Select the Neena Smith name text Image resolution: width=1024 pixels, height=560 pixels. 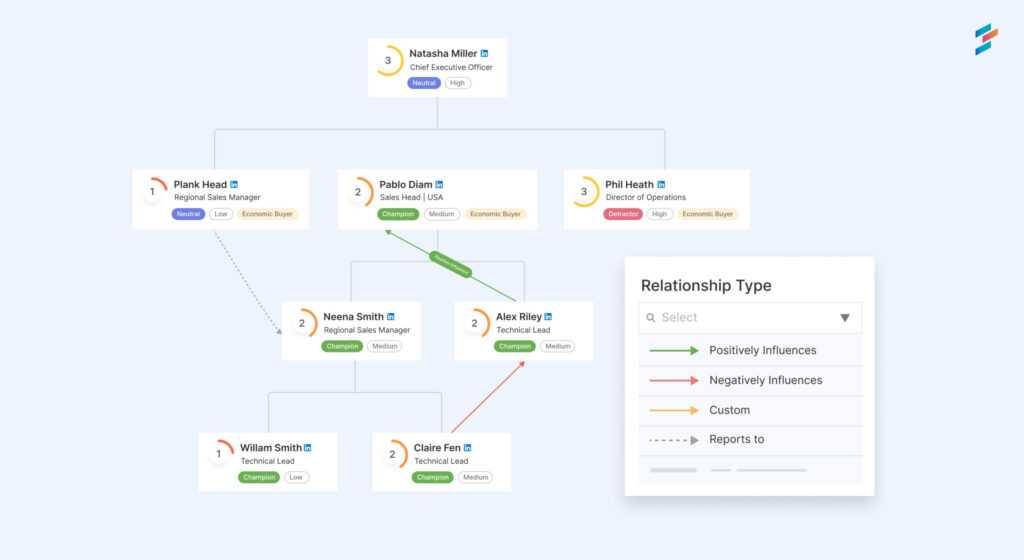(353, 317)
